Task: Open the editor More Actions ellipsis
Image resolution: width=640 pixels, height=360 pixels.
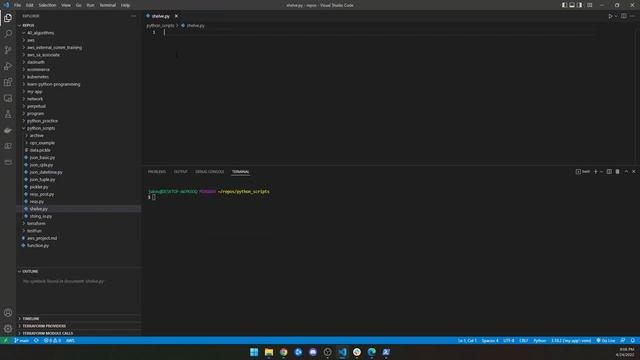Action: pos(632,16)
